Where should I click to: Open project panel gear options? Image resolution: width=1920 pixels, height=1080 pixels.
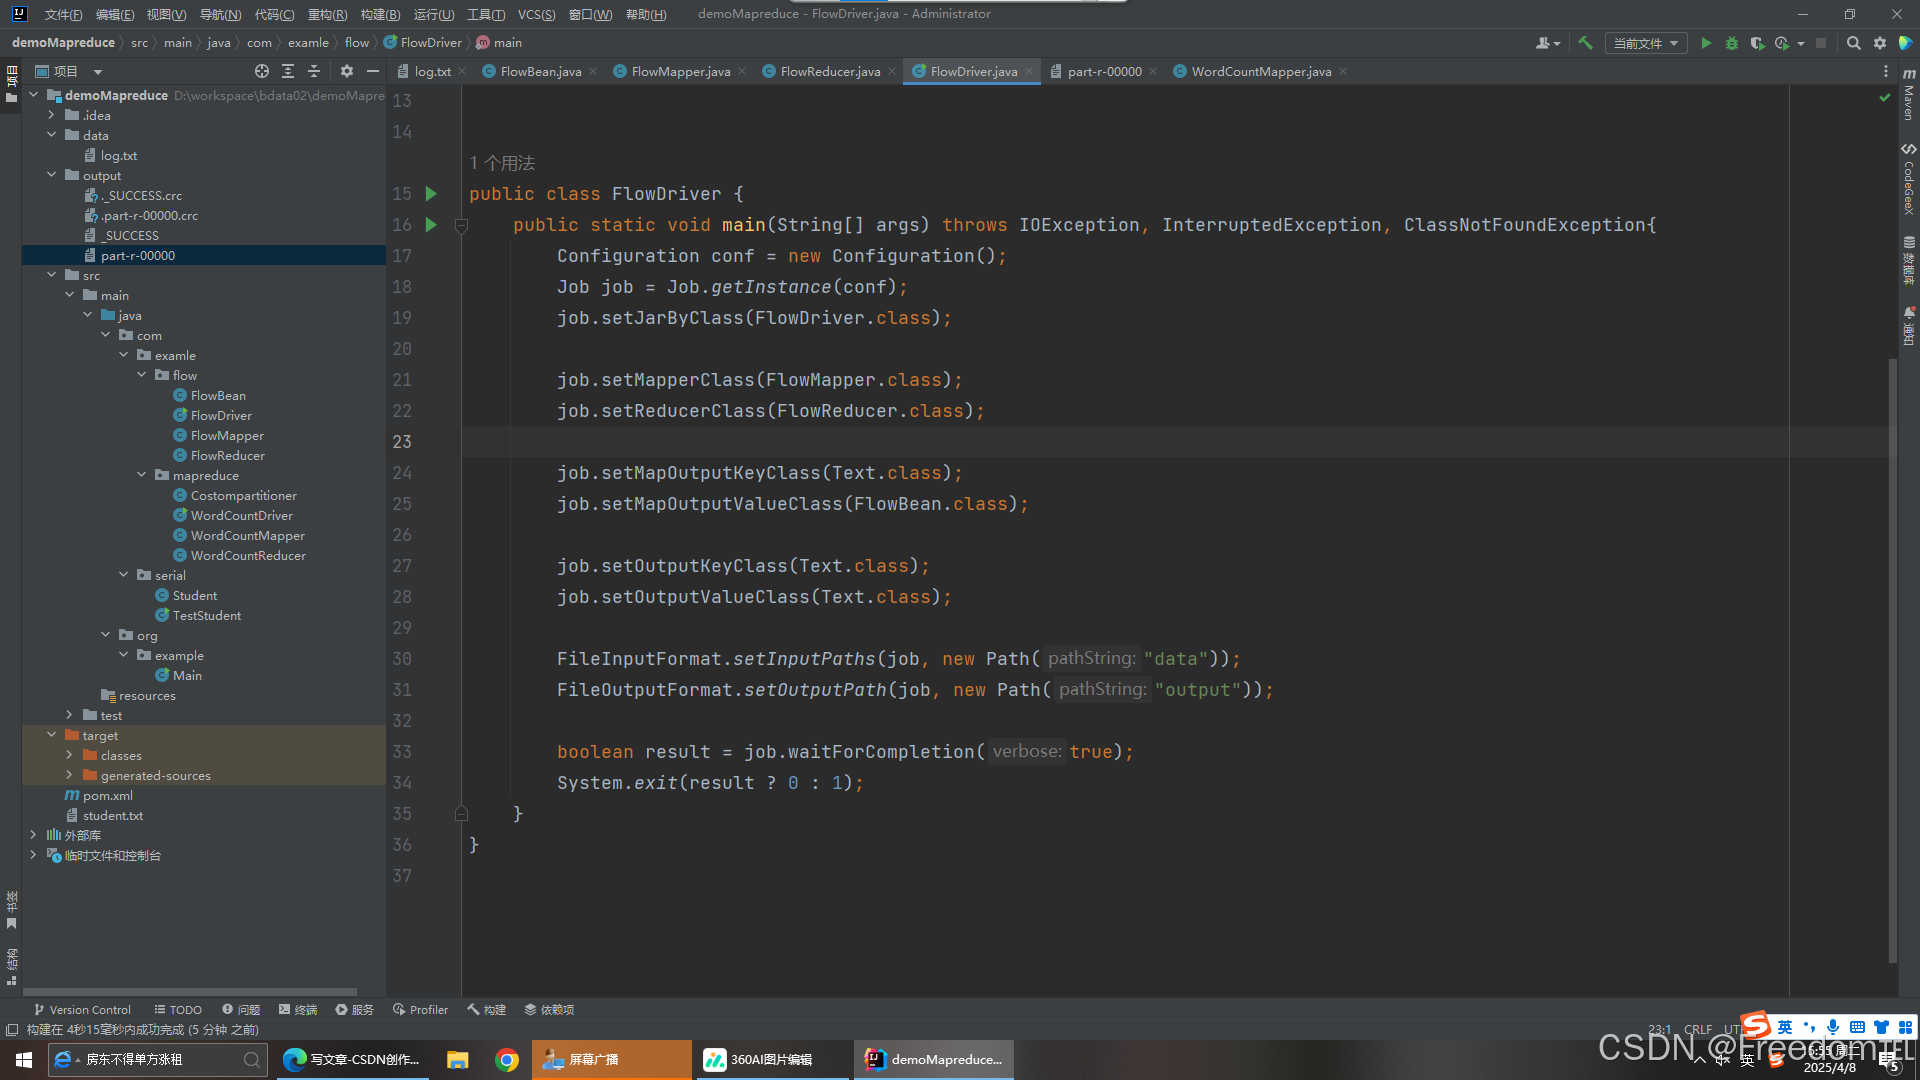coord(346,71)
